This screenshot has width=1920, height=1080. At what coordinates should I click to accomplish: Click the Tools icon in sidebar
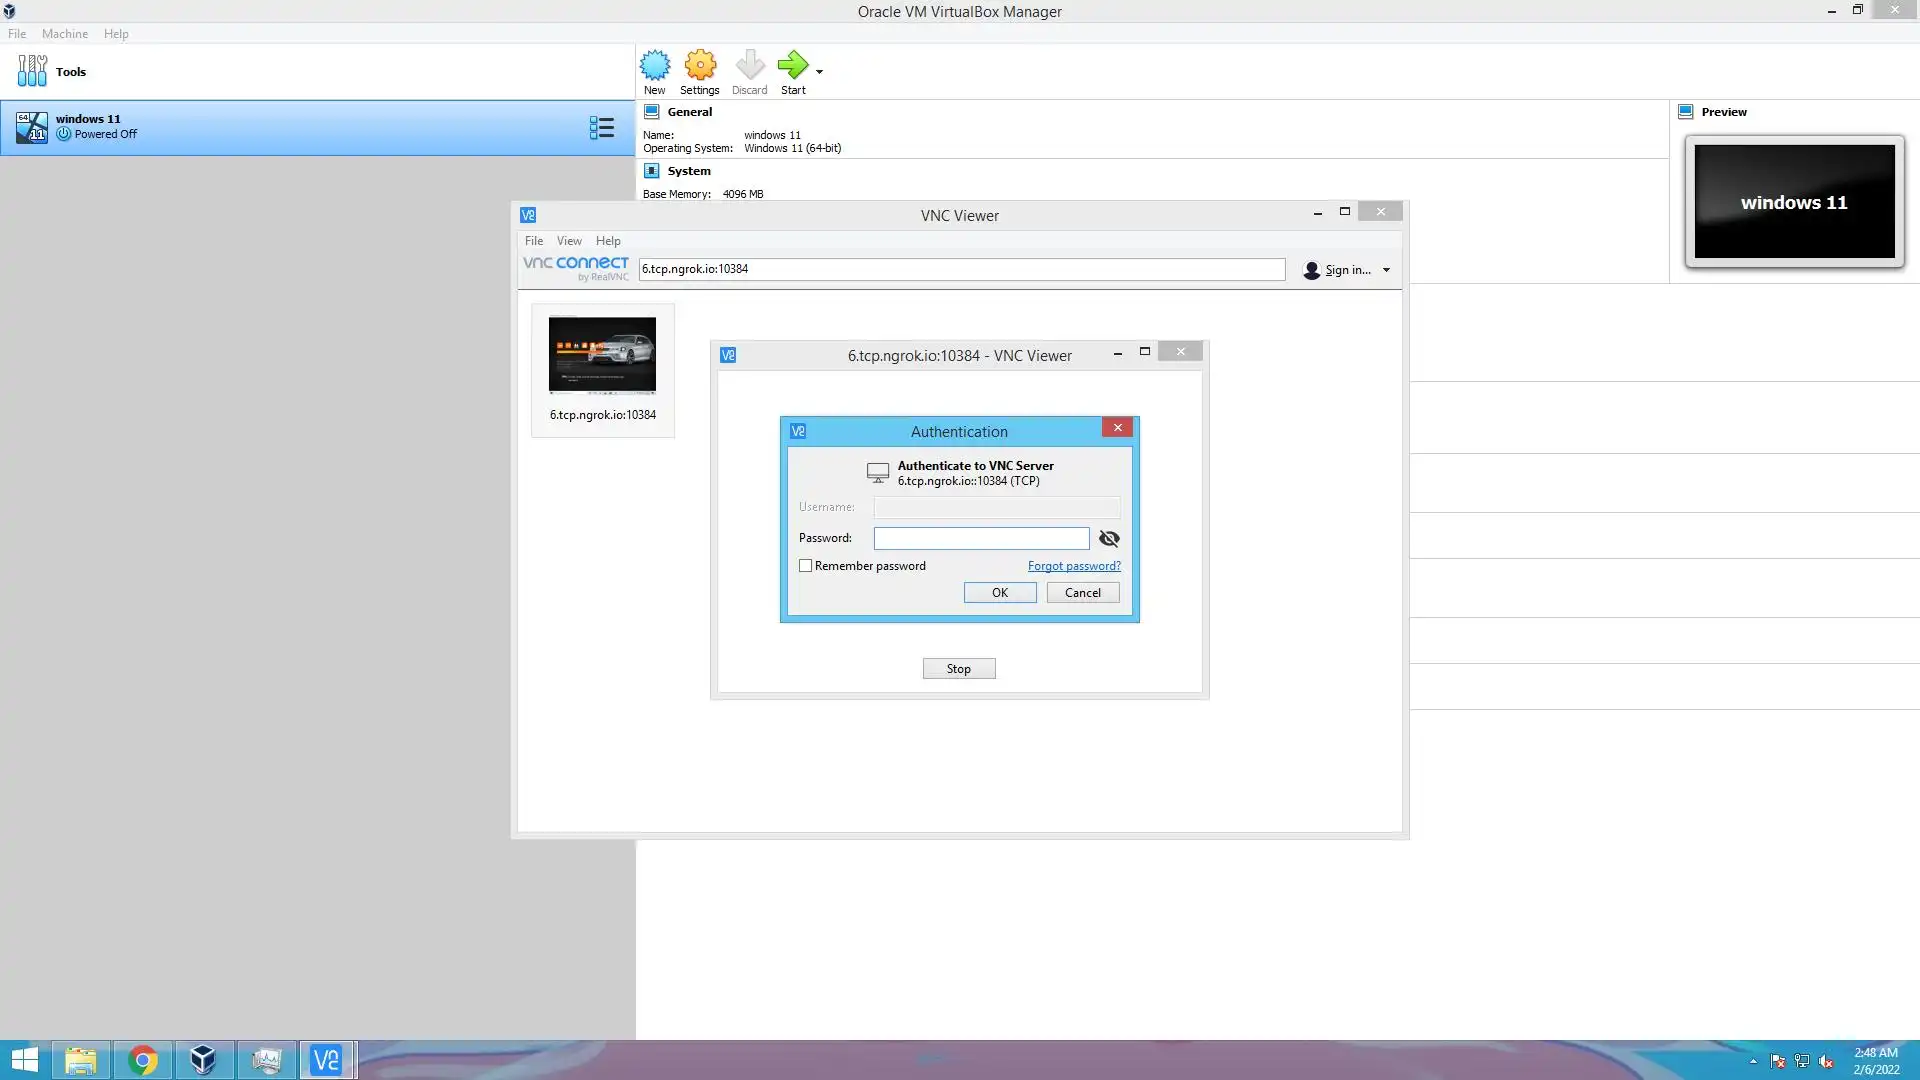pyautogui.click(x=32, y=71)
